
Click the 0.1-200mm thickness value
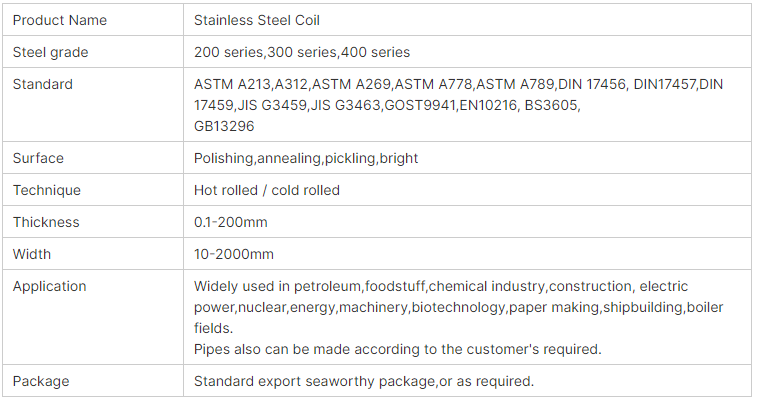[x=230, y=222]
